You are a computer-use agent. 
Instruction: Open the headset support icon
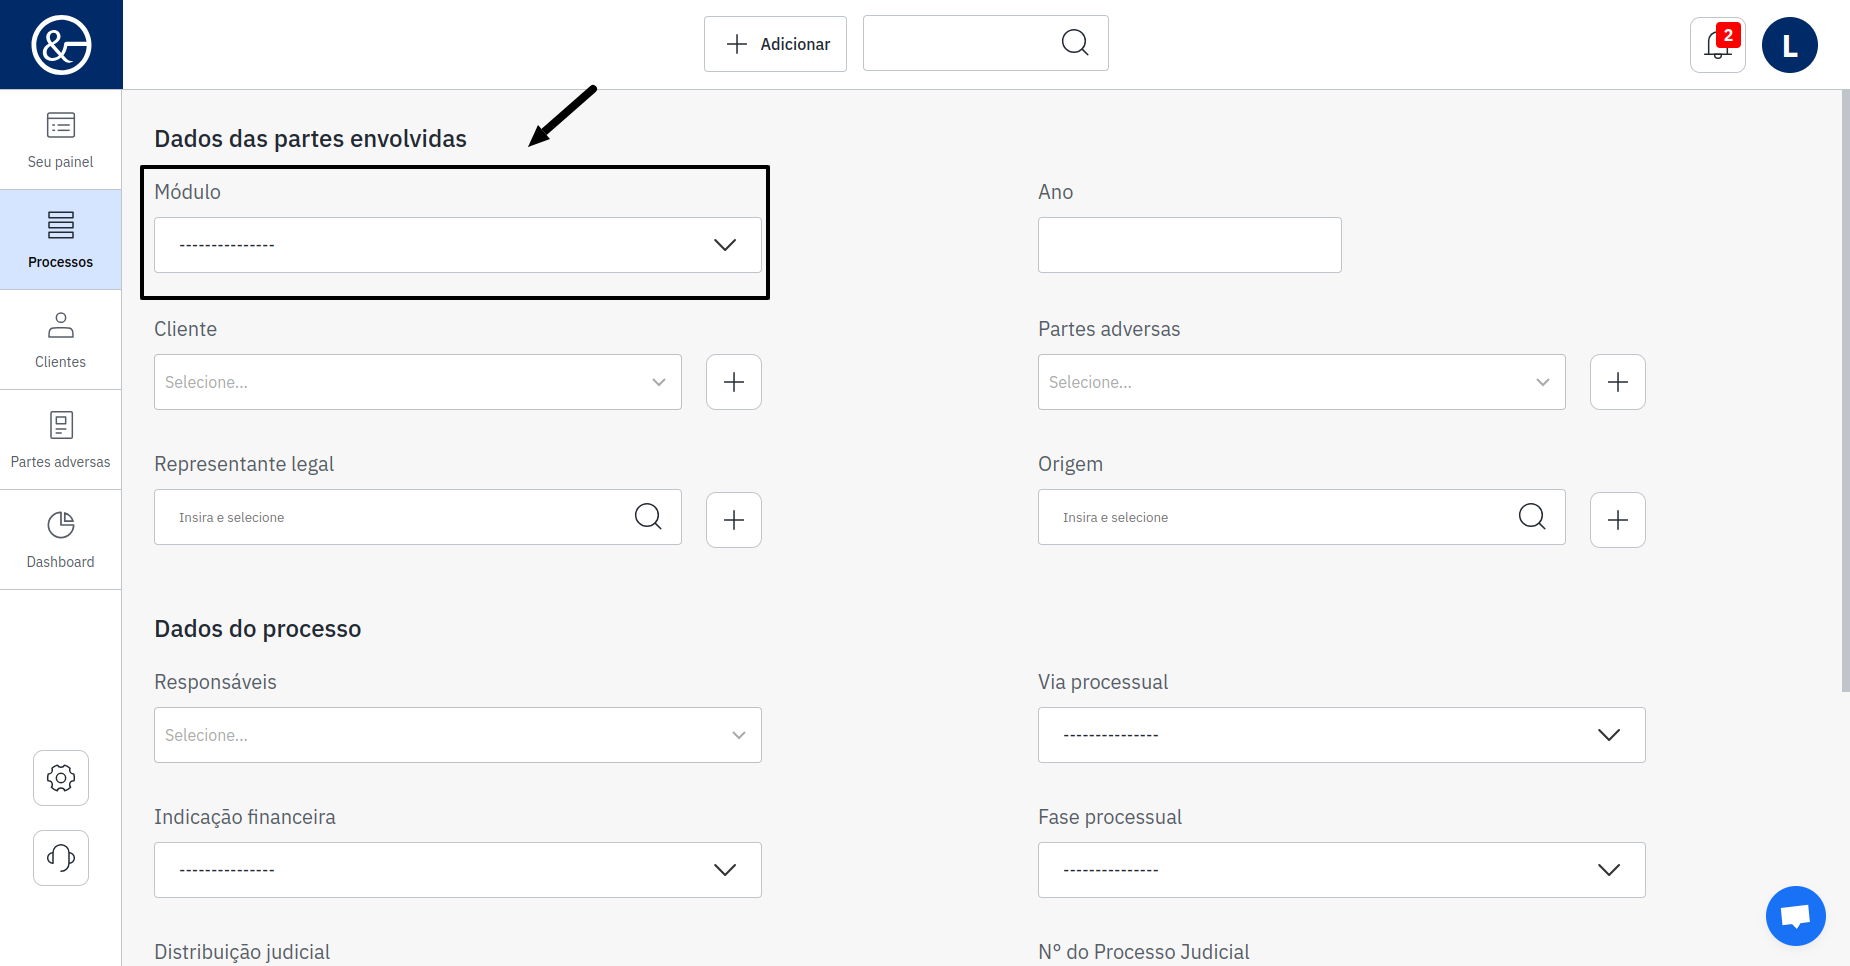(x=61, y=858)
